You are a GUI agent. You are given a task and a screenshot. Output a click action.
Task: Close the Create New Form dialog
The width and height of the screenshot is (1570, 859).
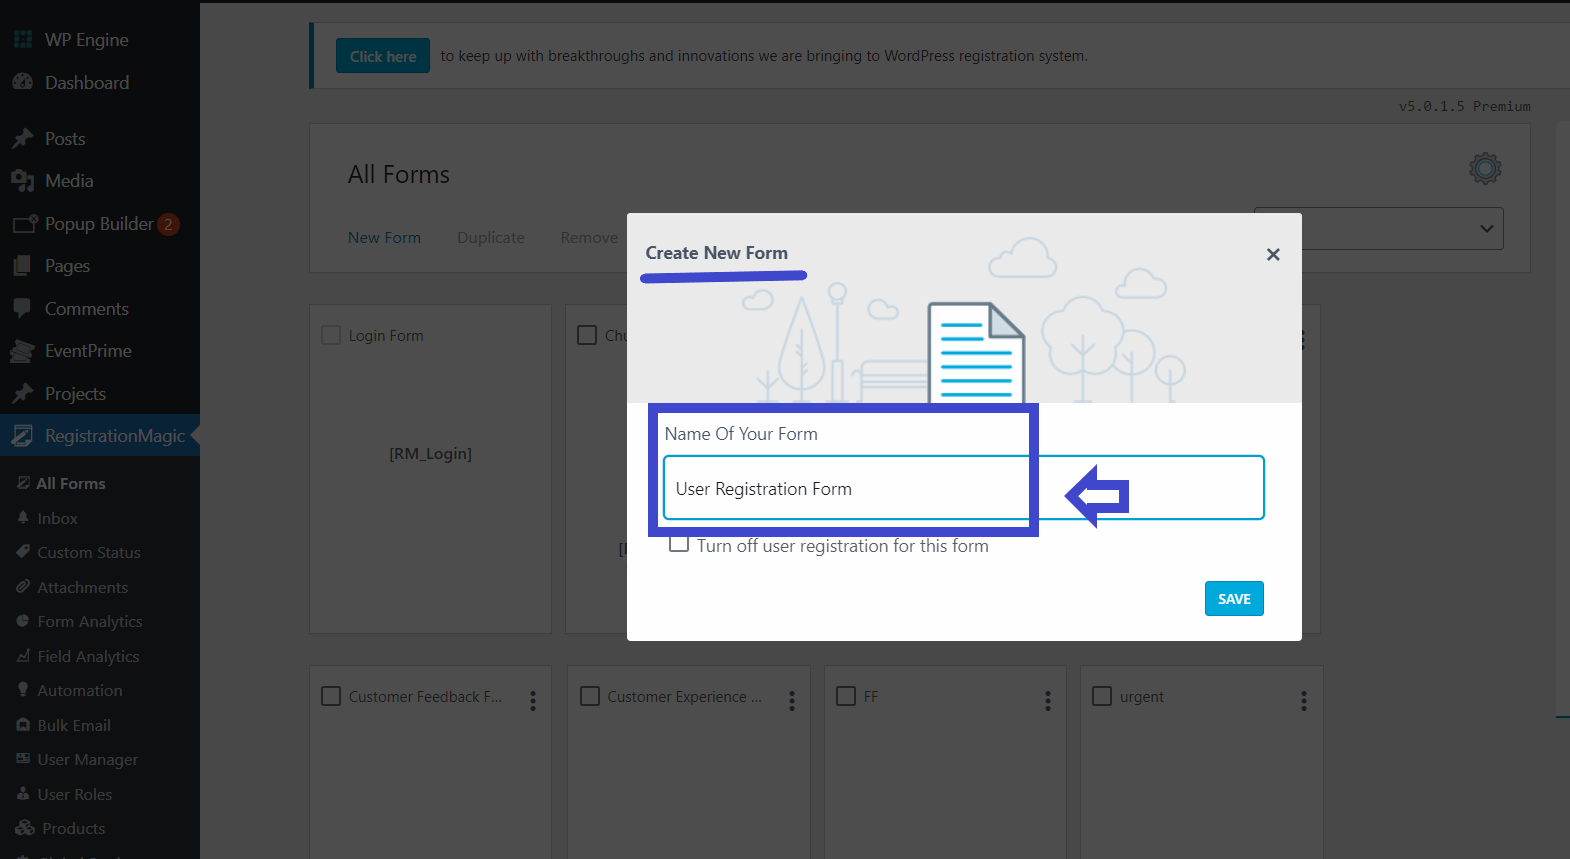tap(1273, 254)
